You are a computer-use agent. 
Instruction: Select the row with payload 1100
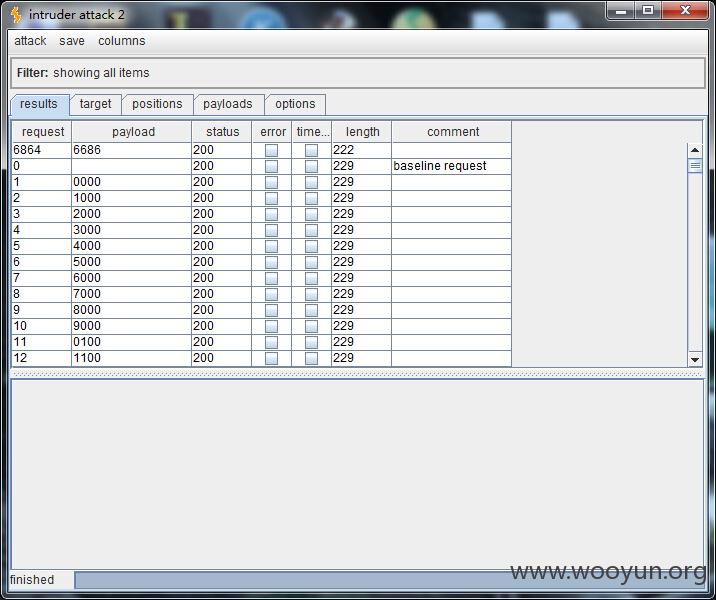click(x=261, y=358)
